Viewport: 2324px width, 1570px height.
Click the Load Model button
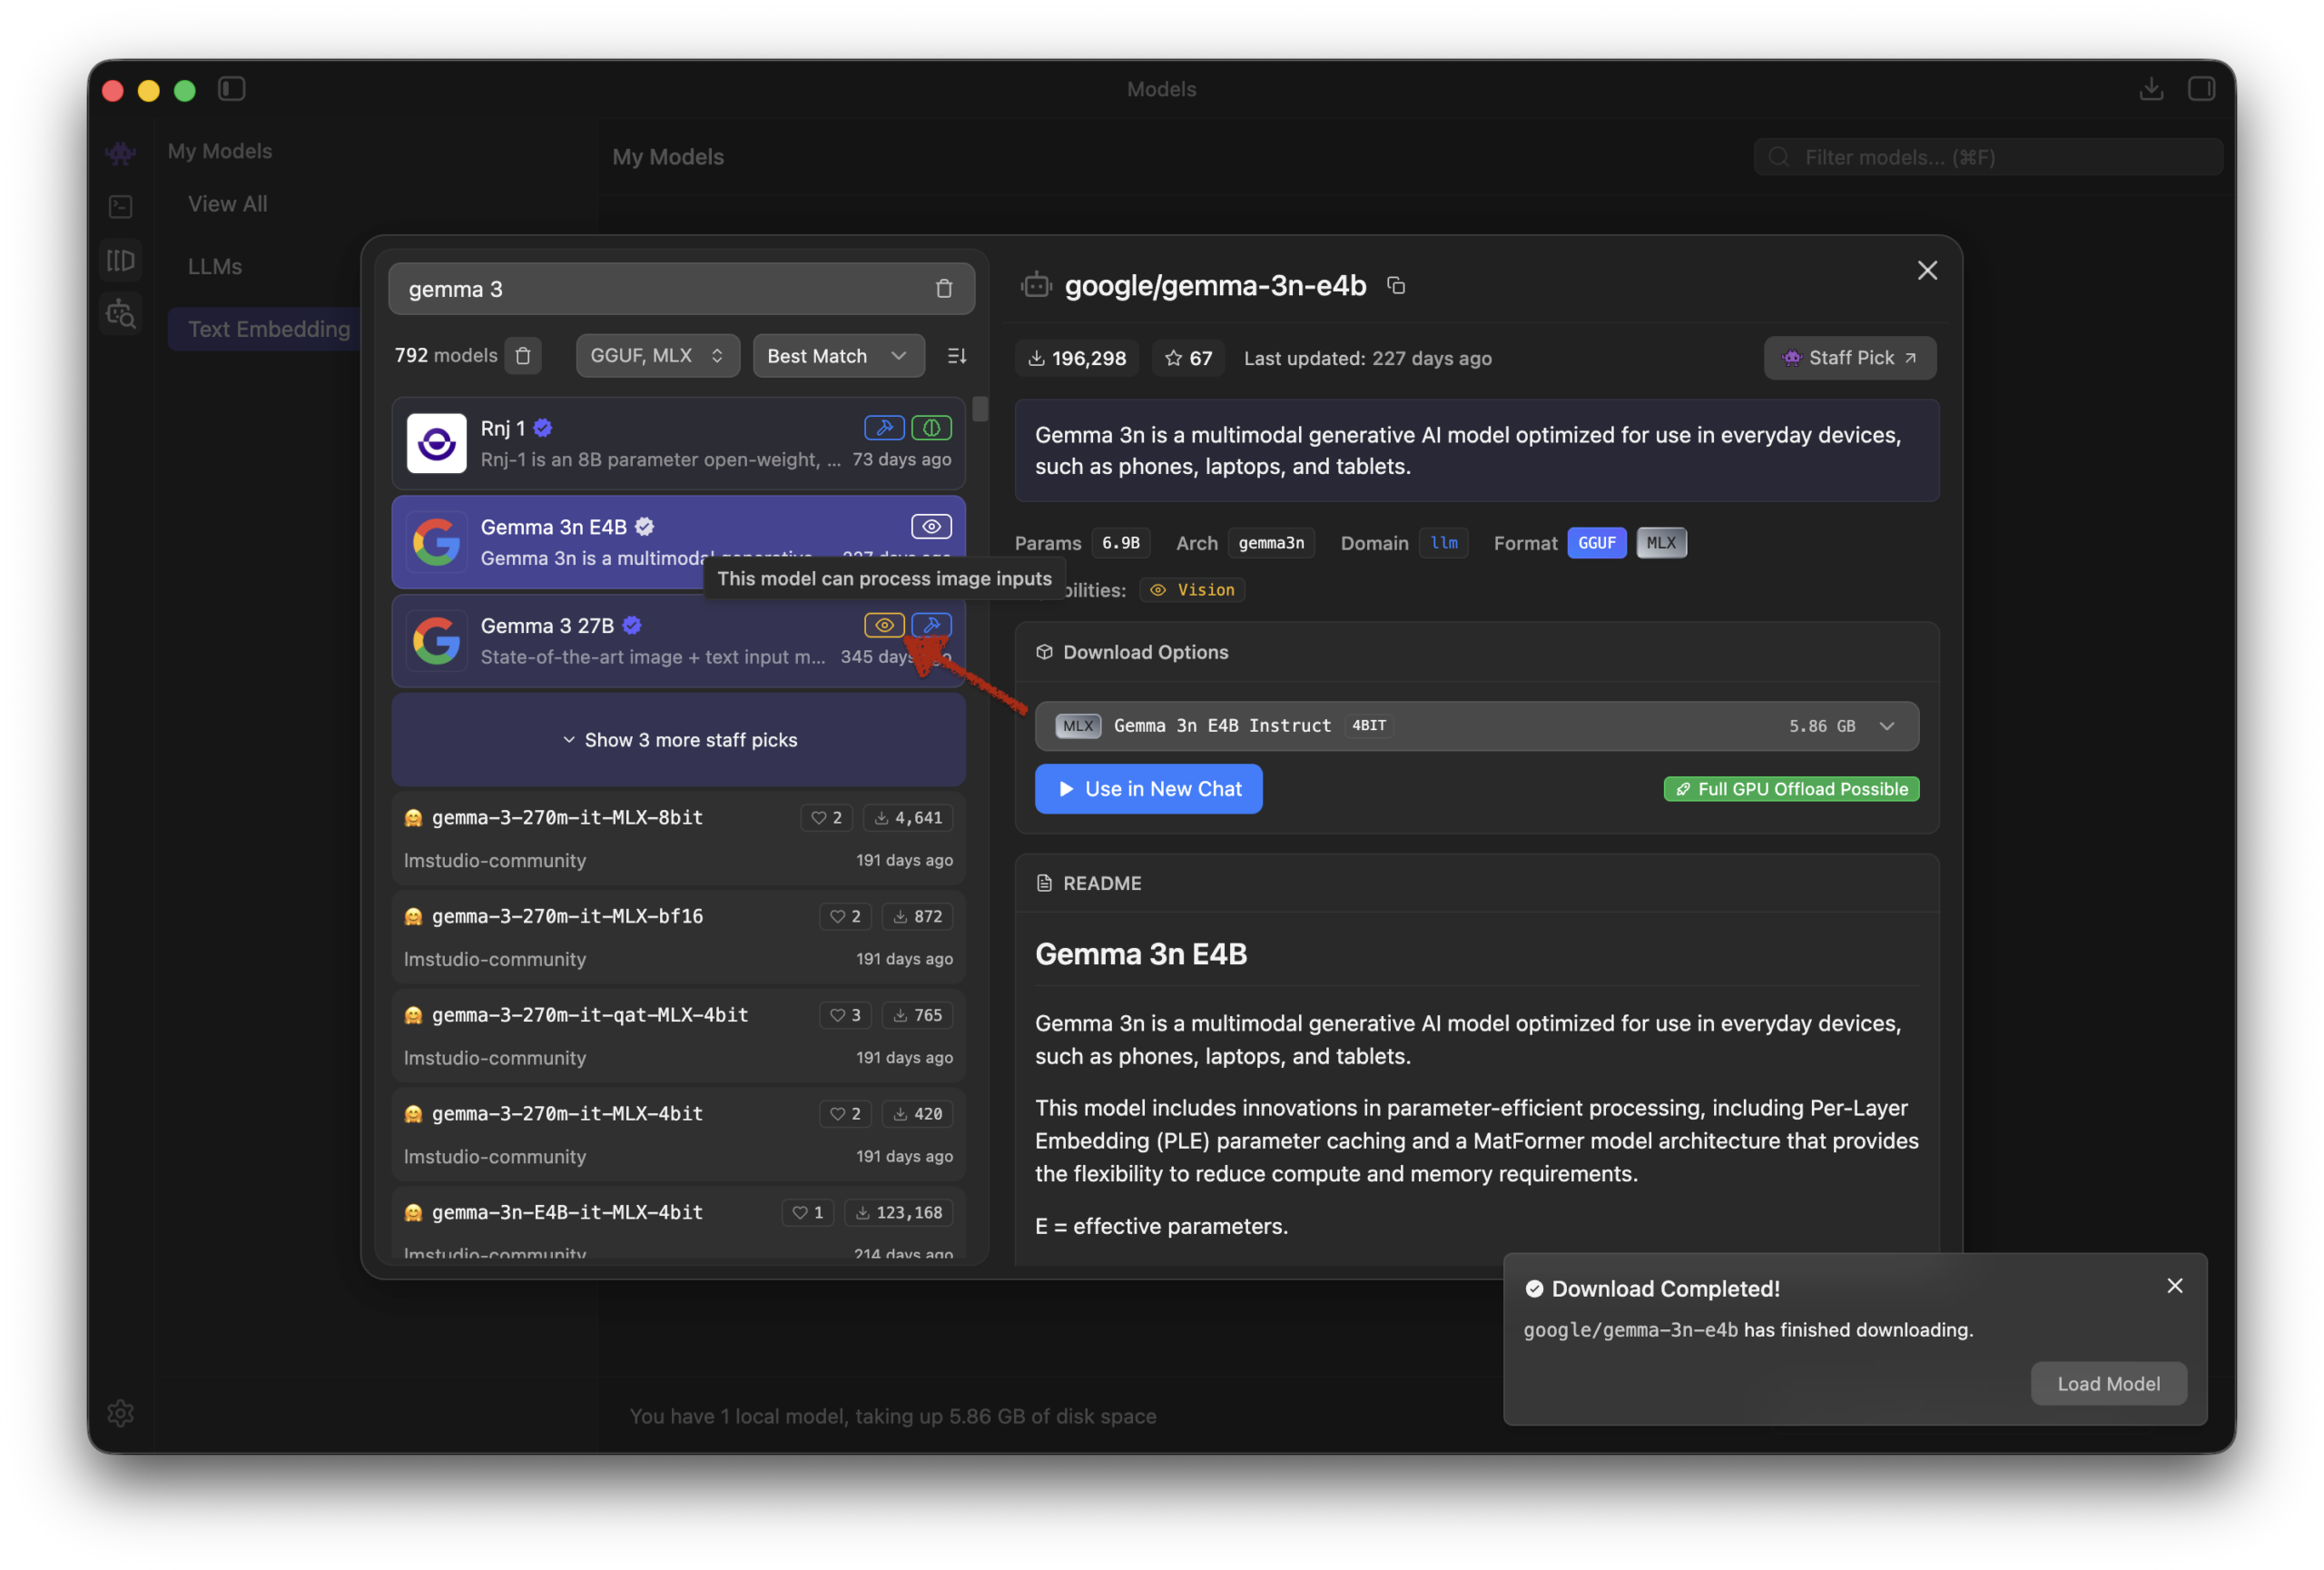[2107, 1383]
